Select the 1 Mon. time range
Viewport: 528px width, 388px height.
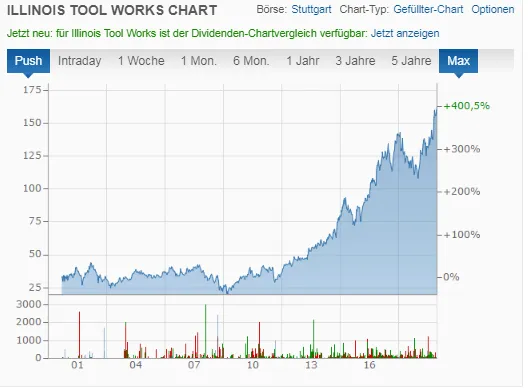(x=199, y=61)
